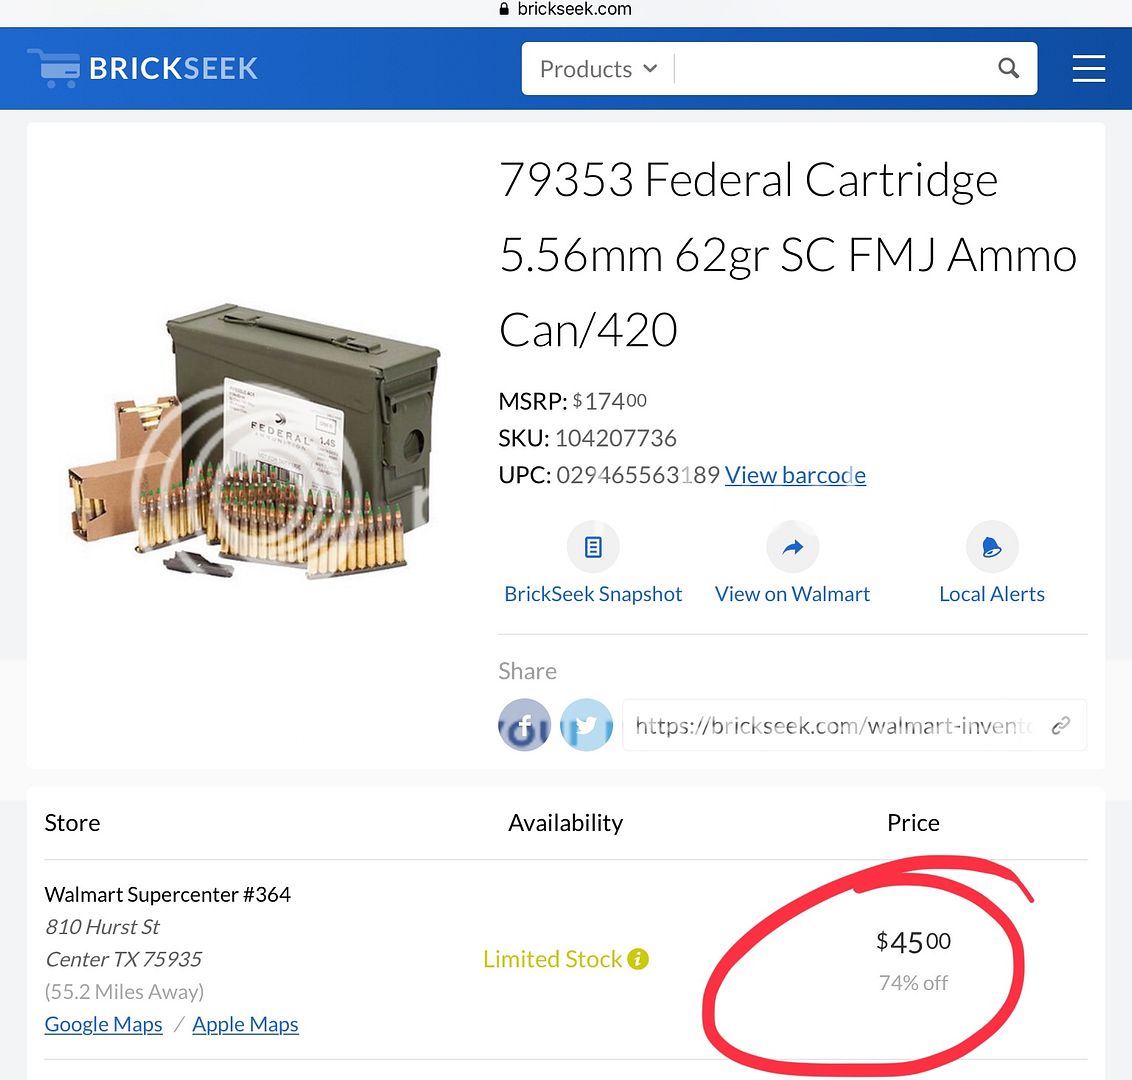Start a search with the magnifier icon
This screenshot has width=1132, height=1080.
(1008, 68)
